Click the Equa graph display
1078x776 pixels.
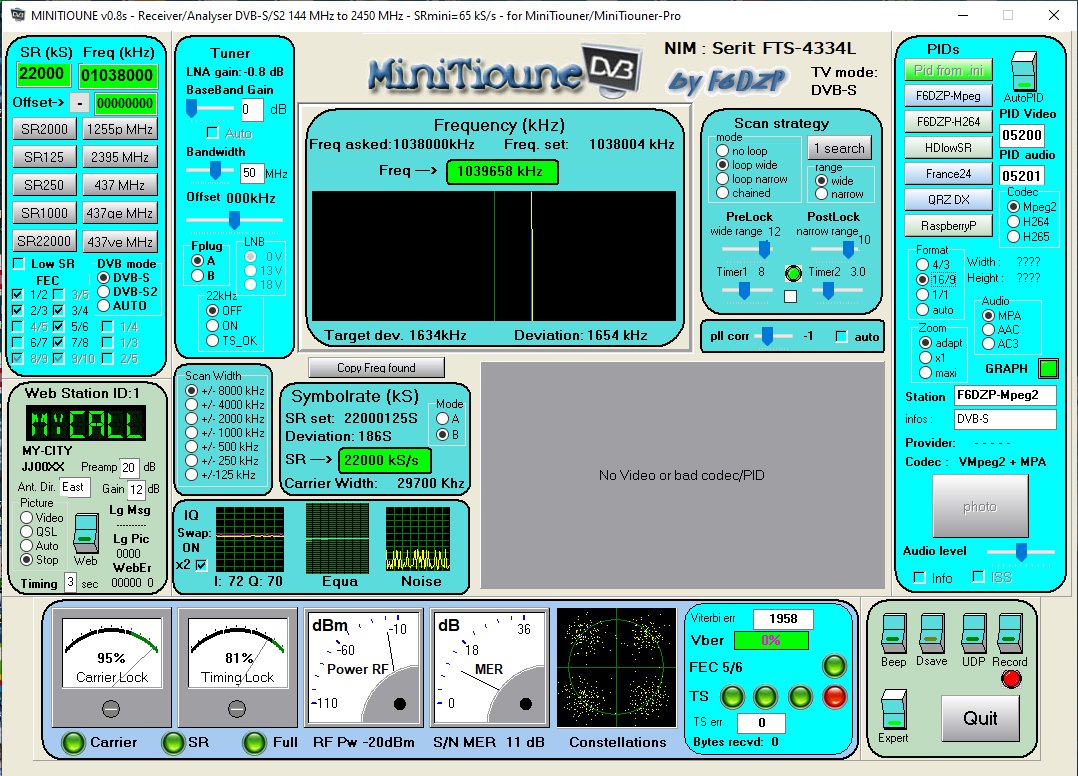(338, 540)
